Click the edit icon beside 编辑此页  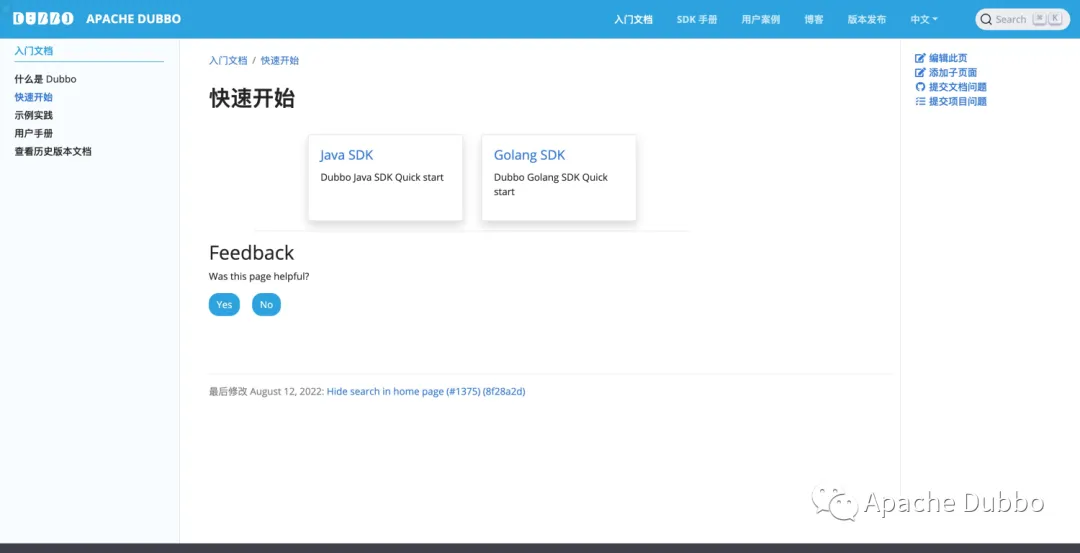pos(920,58)
